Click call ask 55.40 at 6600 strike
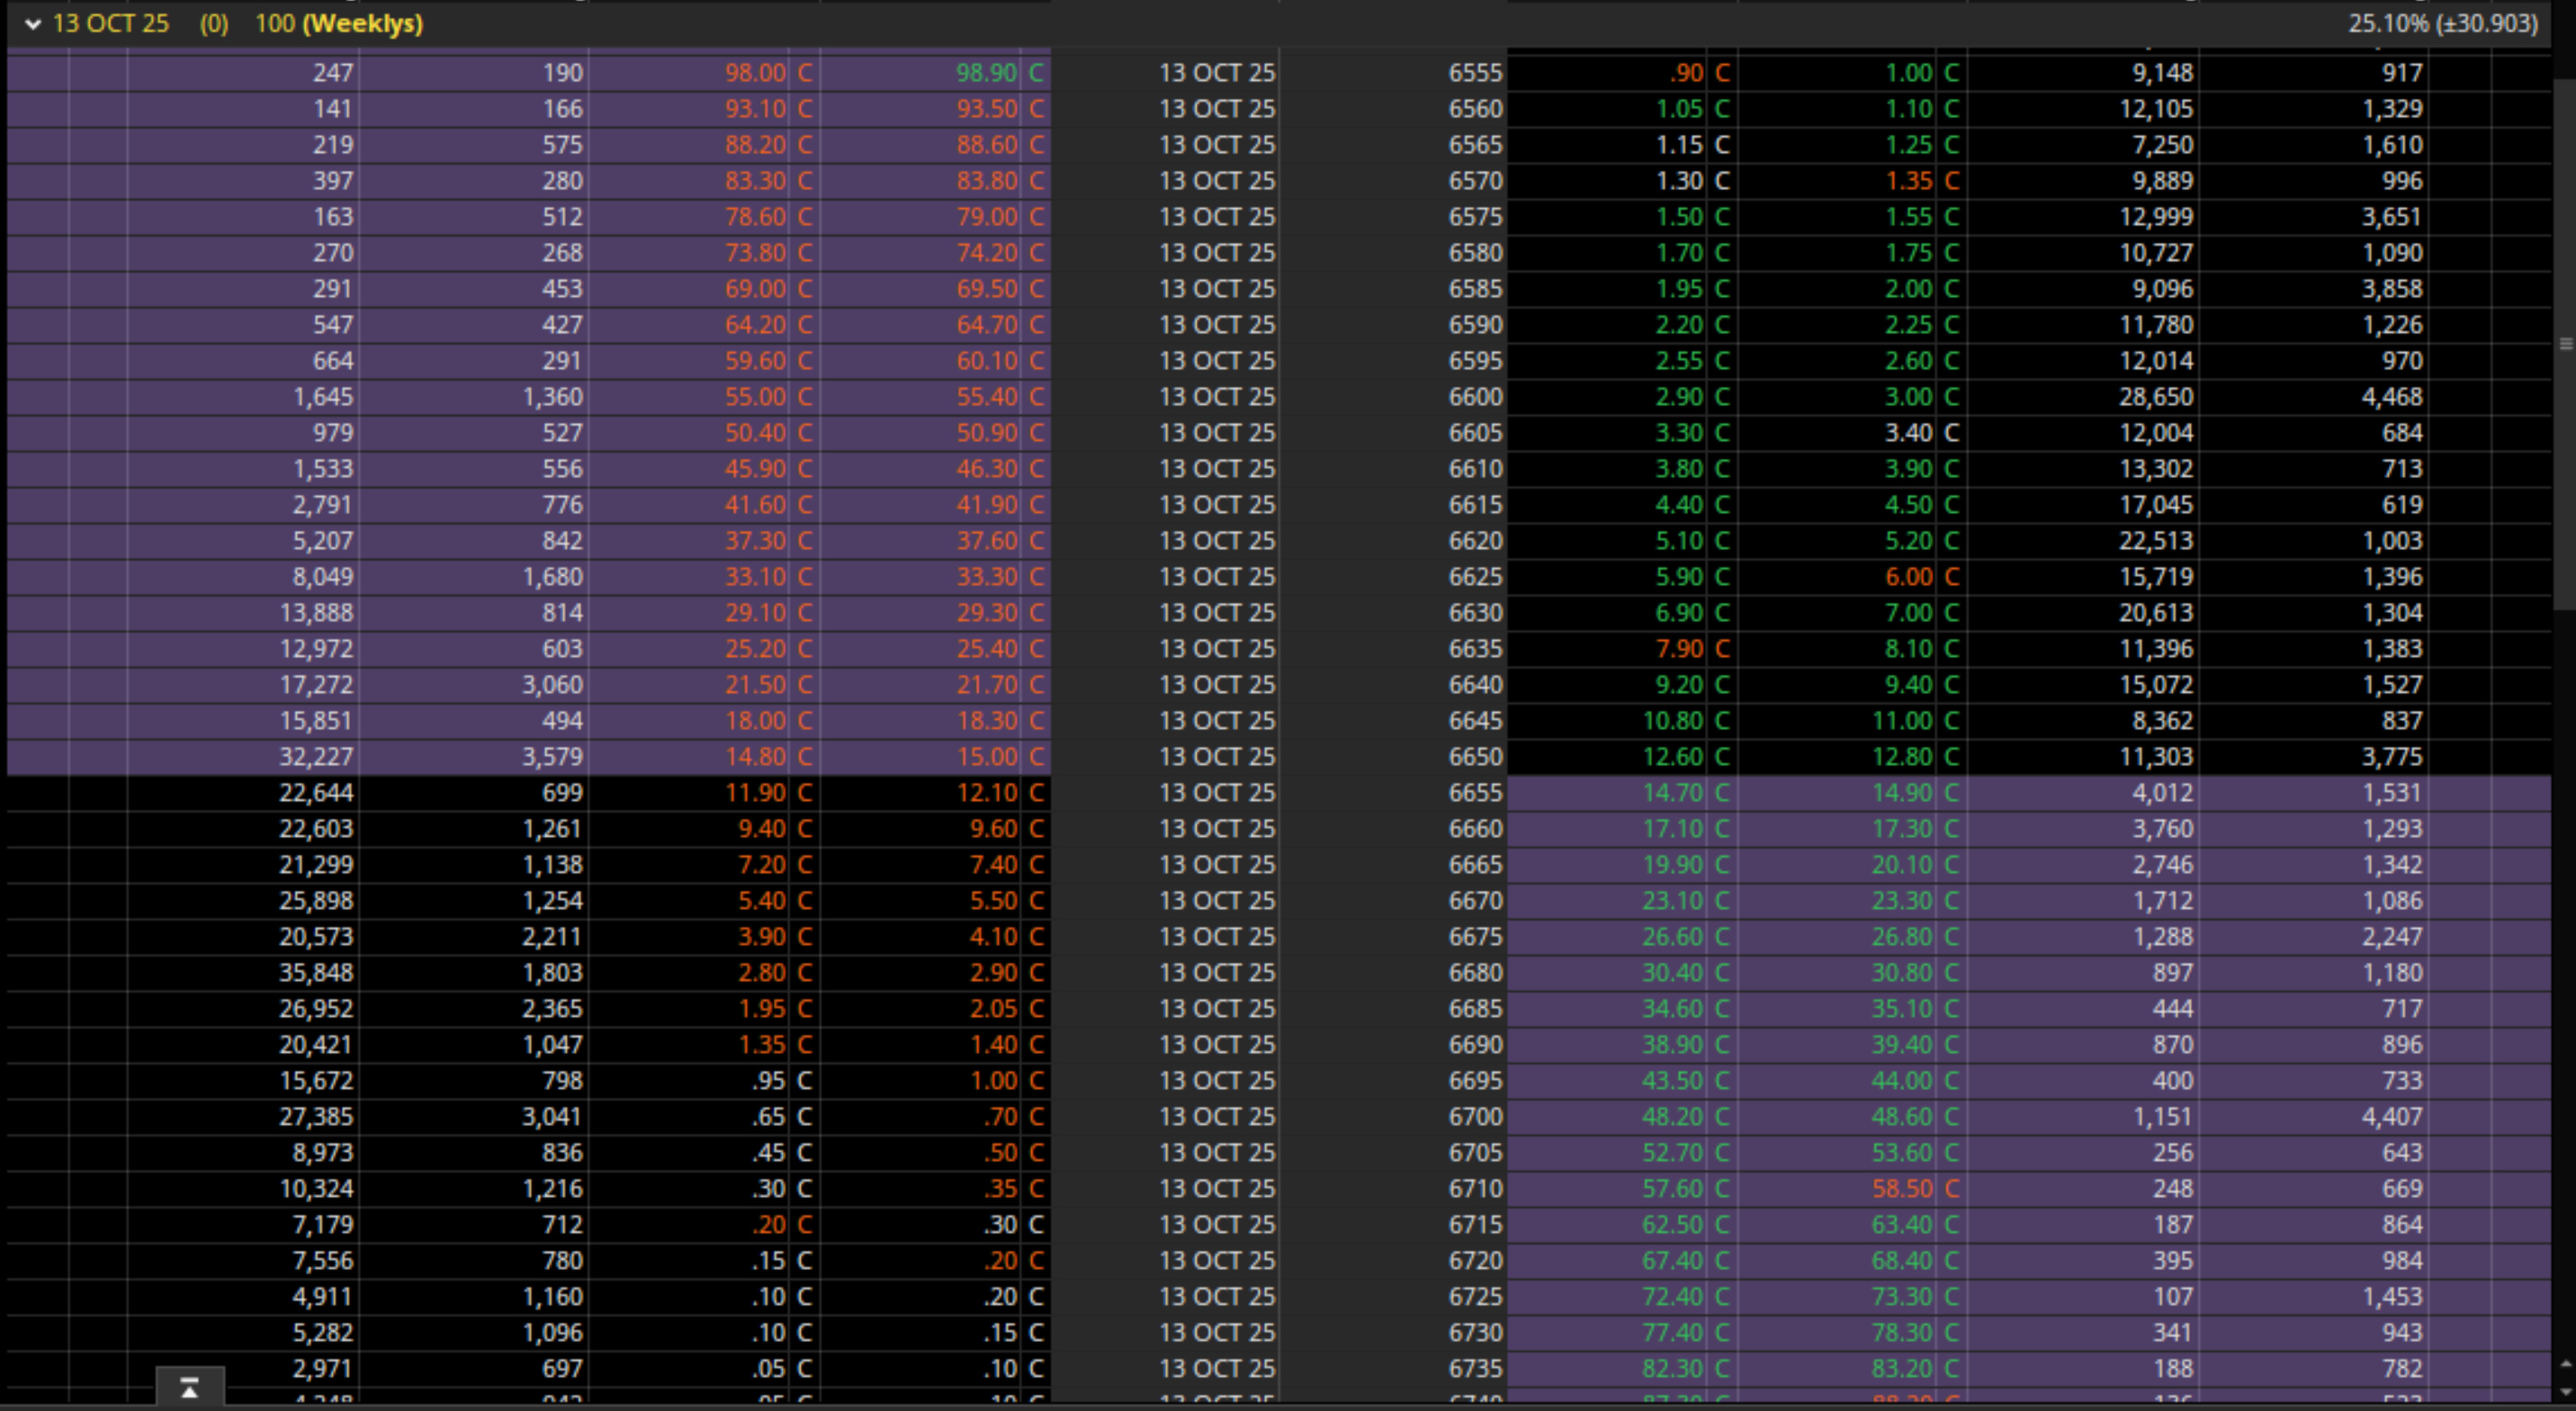This screenshot has height=1411, width=2576. point(986,397)
